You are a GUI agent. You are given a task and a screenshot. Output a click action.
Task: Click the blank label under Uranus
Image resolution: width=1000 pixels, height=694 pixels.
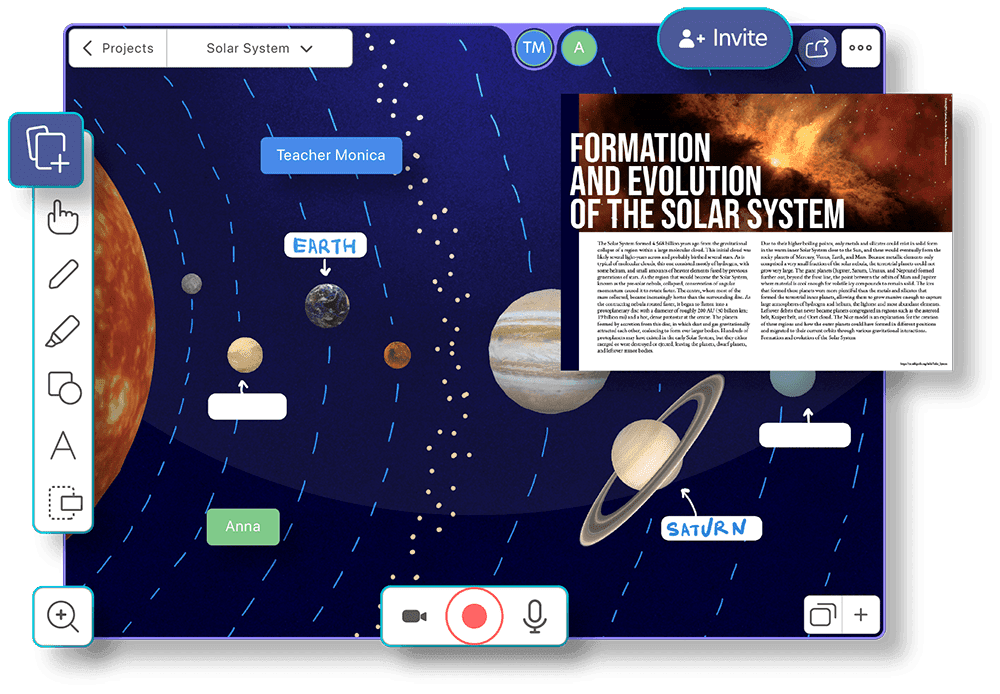click(805, 434)
